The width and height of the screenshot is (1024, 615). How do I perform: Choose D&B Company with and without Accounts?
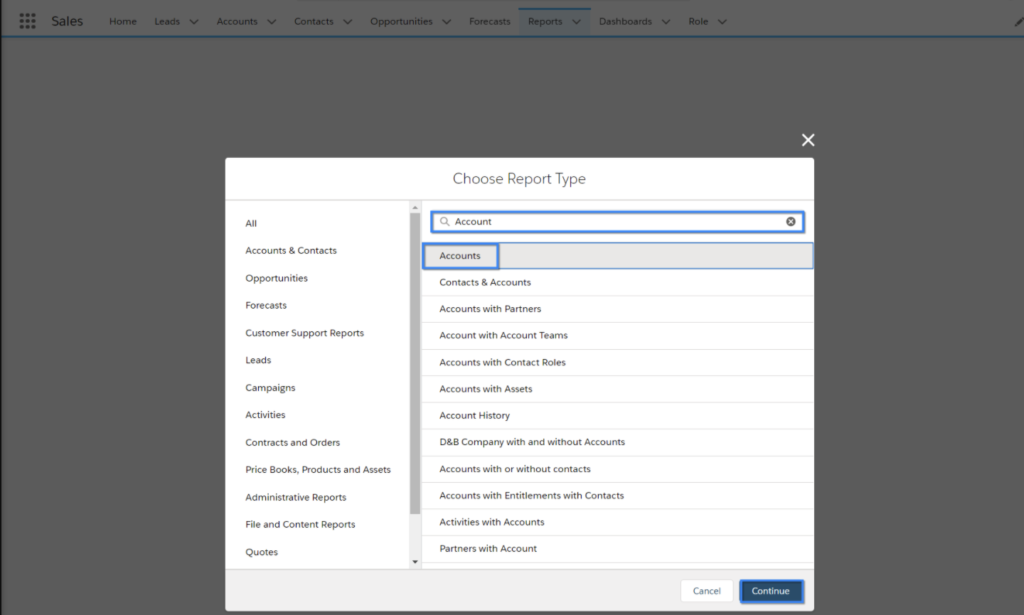pyautogui.click(x=617, y=442)
